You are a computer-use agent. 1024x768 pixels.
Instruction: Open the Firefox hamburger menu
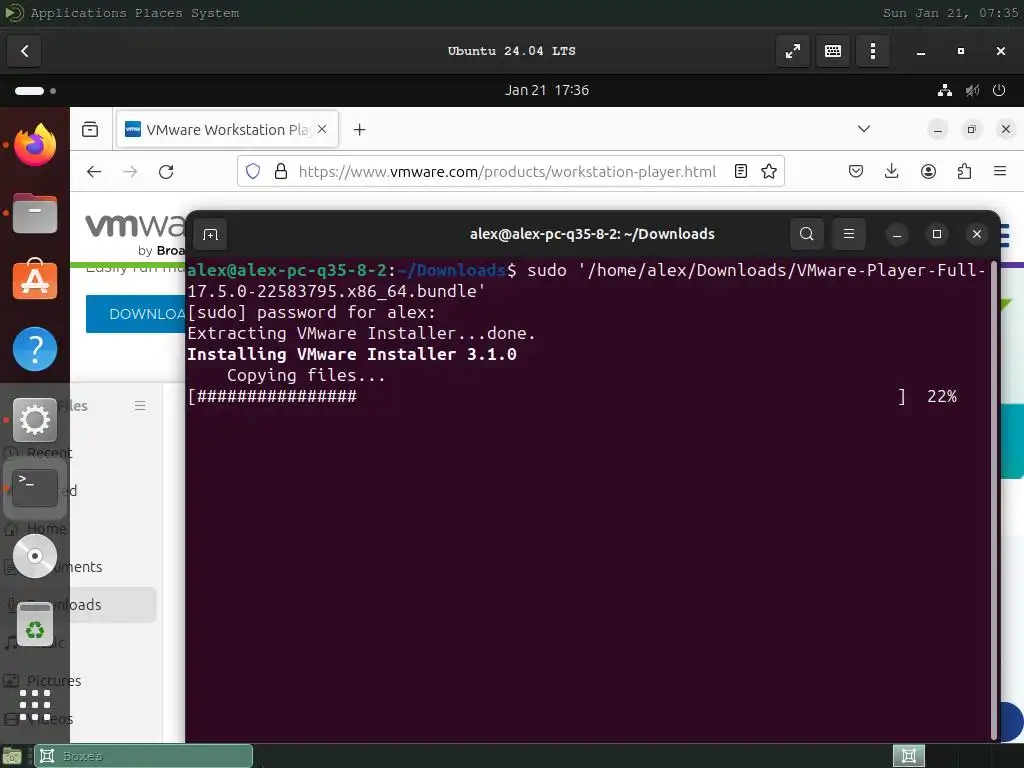click(x=1000, y=171)
